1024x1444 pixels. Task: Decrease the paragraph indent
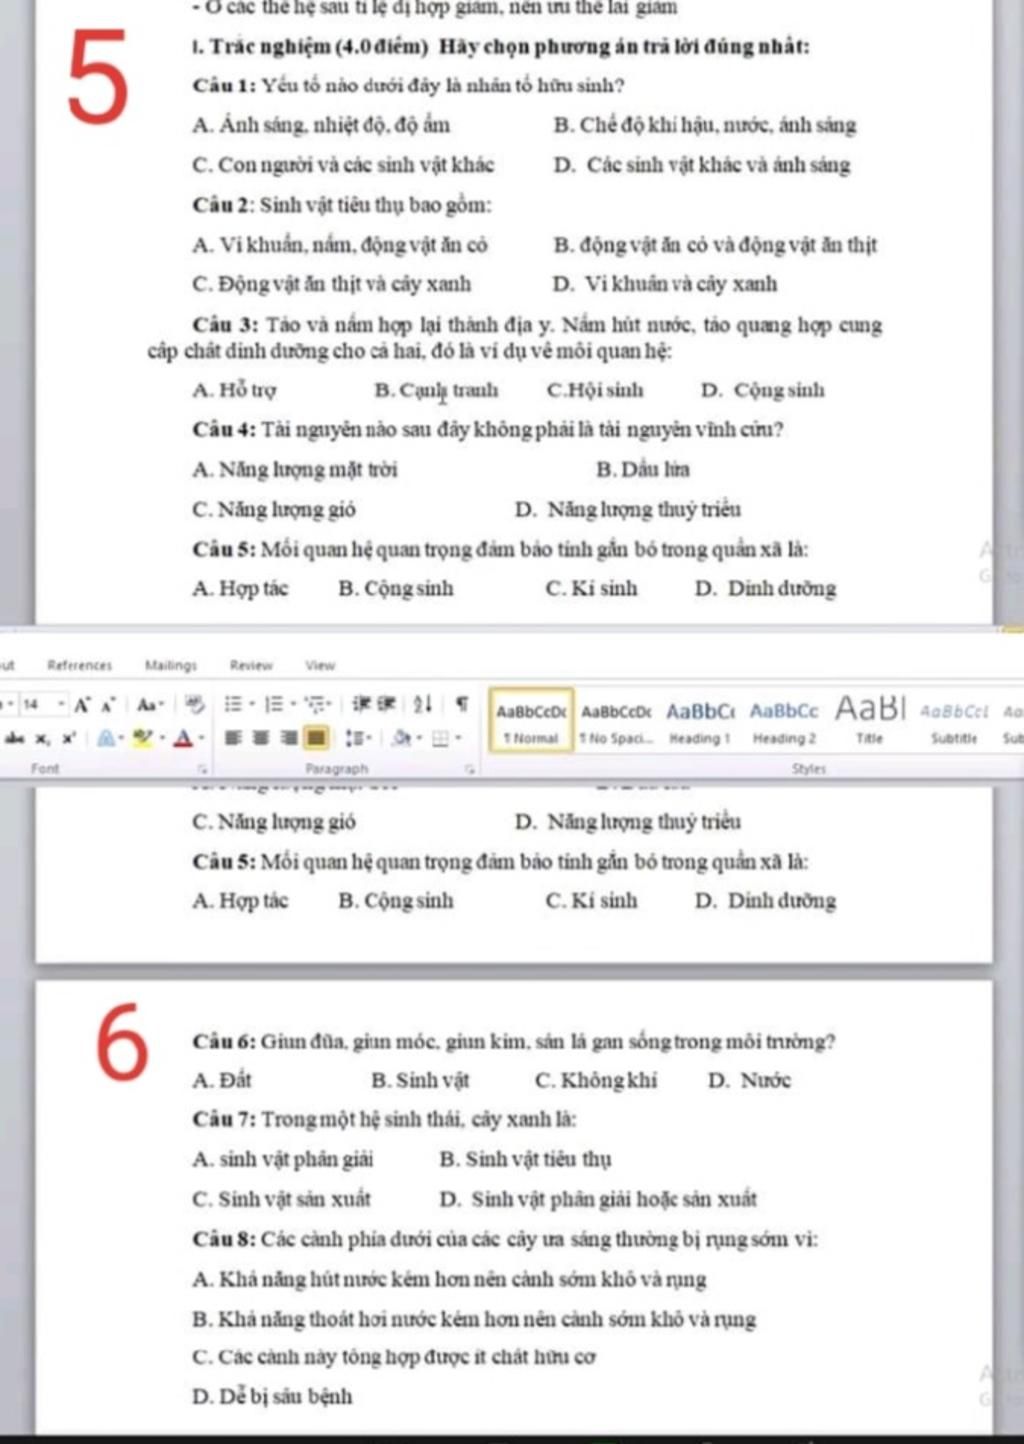click(x=360, y=704)
